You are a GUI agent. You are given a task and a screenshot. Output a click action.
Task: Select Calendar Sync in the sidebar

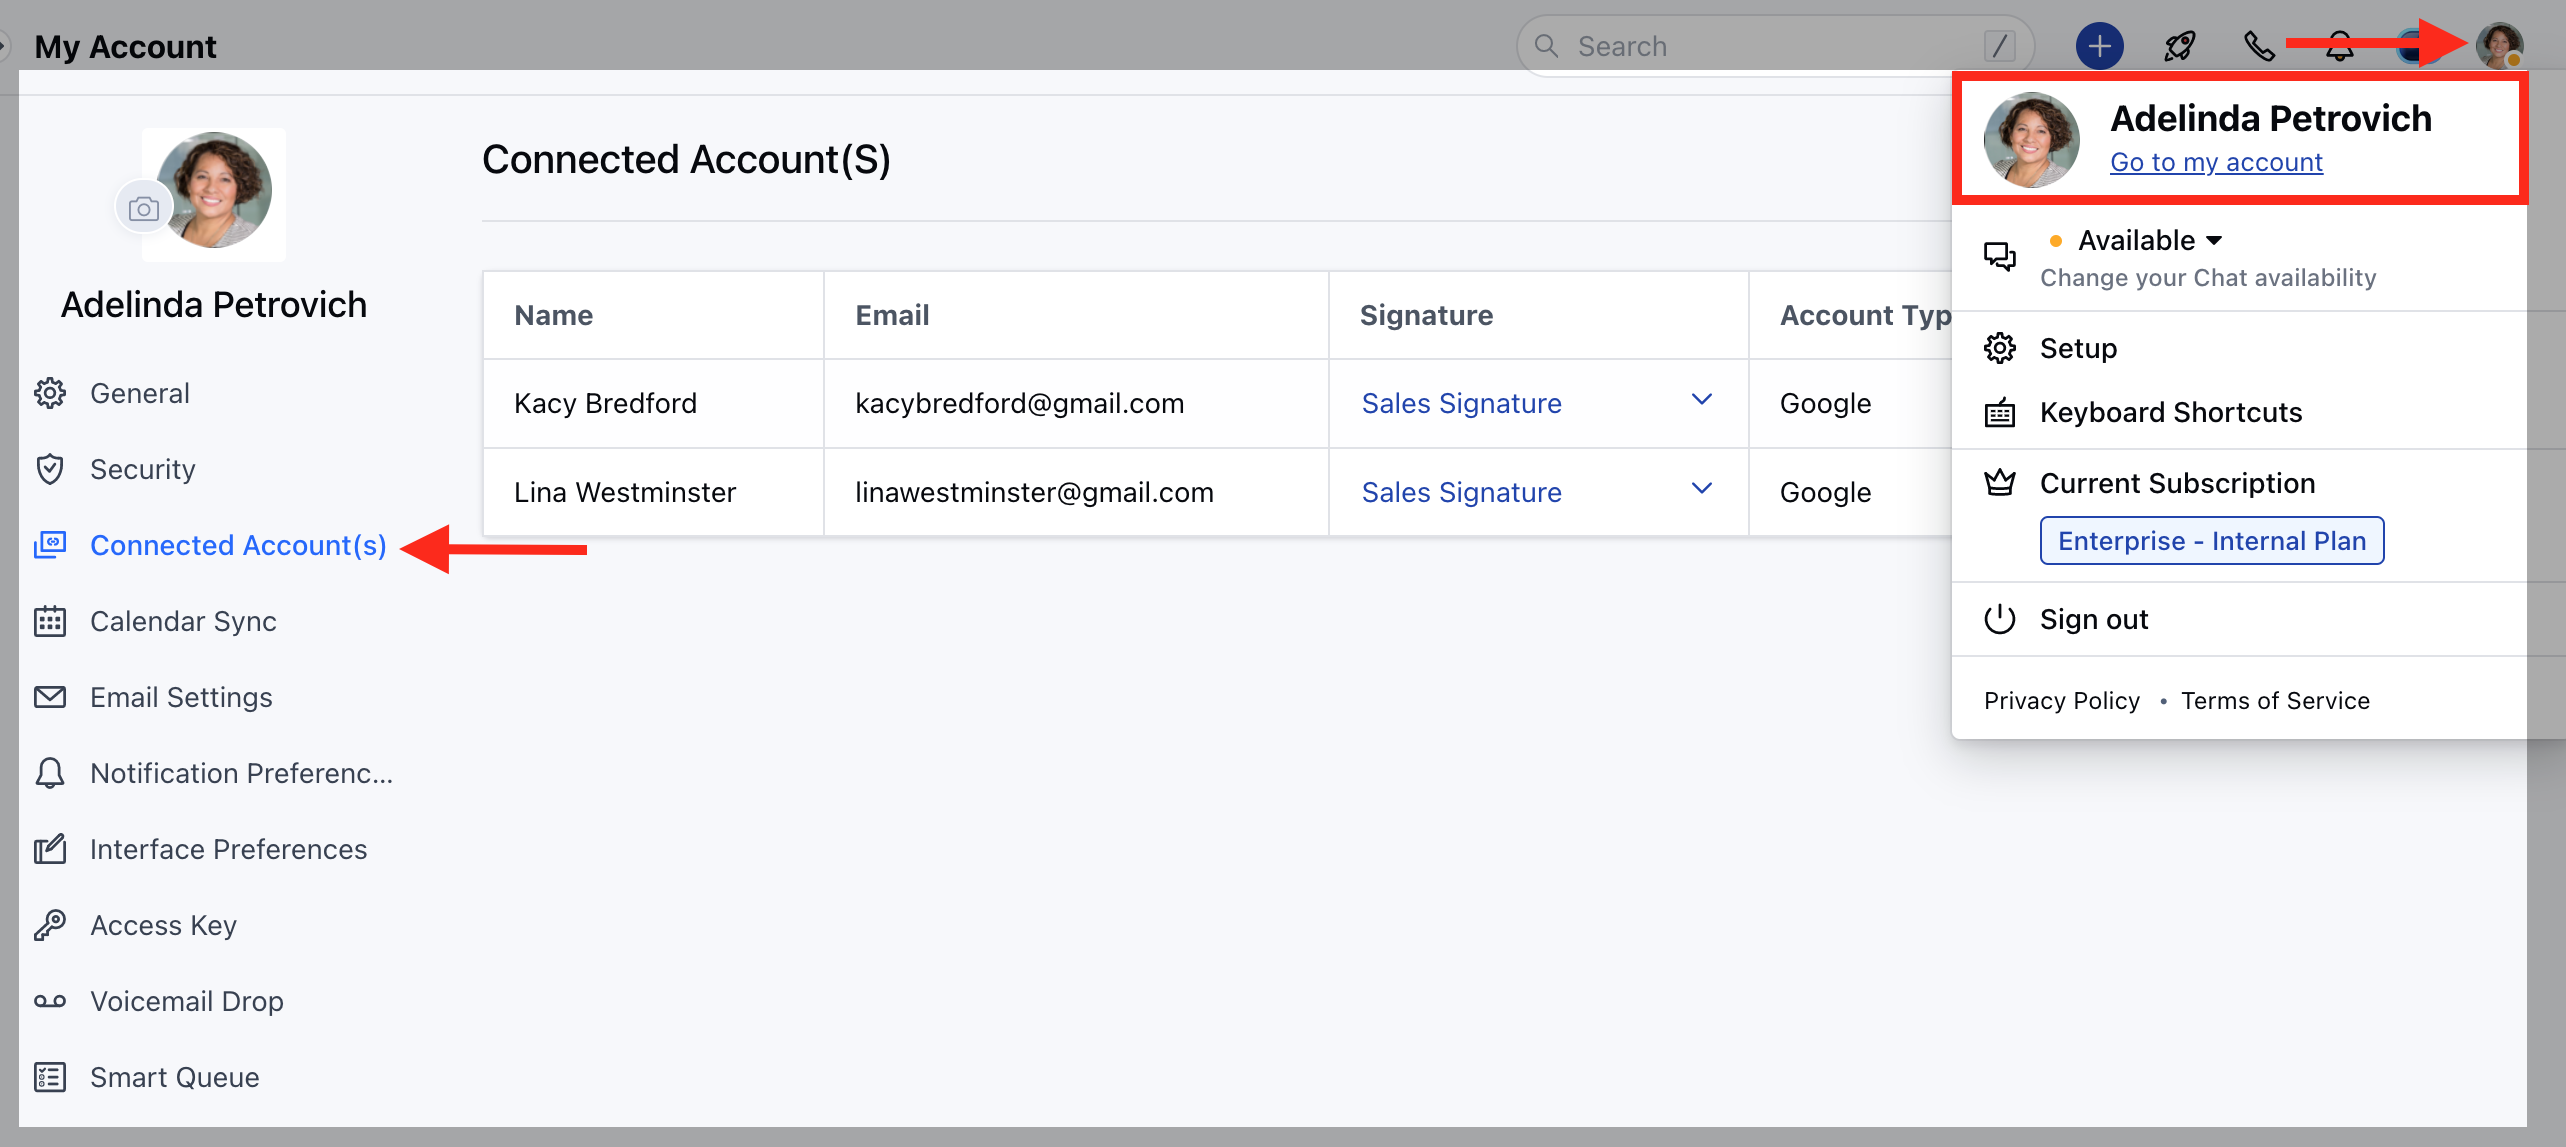point(183,621)
